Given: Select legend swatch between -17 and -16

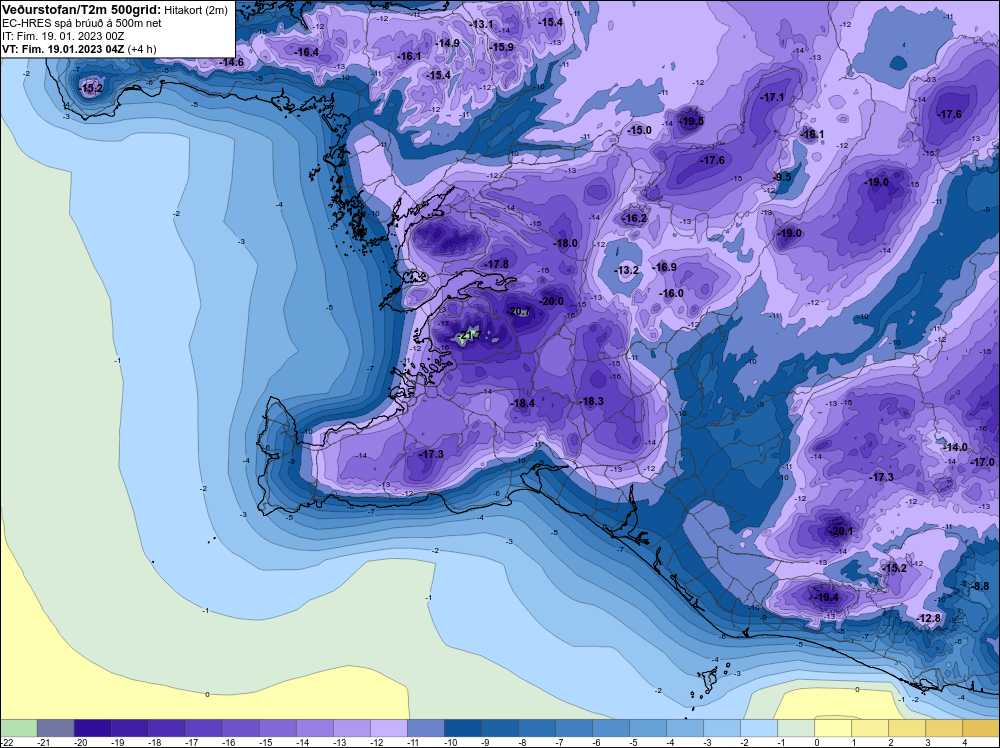Looking at the screenshot, I should (203, 728).
